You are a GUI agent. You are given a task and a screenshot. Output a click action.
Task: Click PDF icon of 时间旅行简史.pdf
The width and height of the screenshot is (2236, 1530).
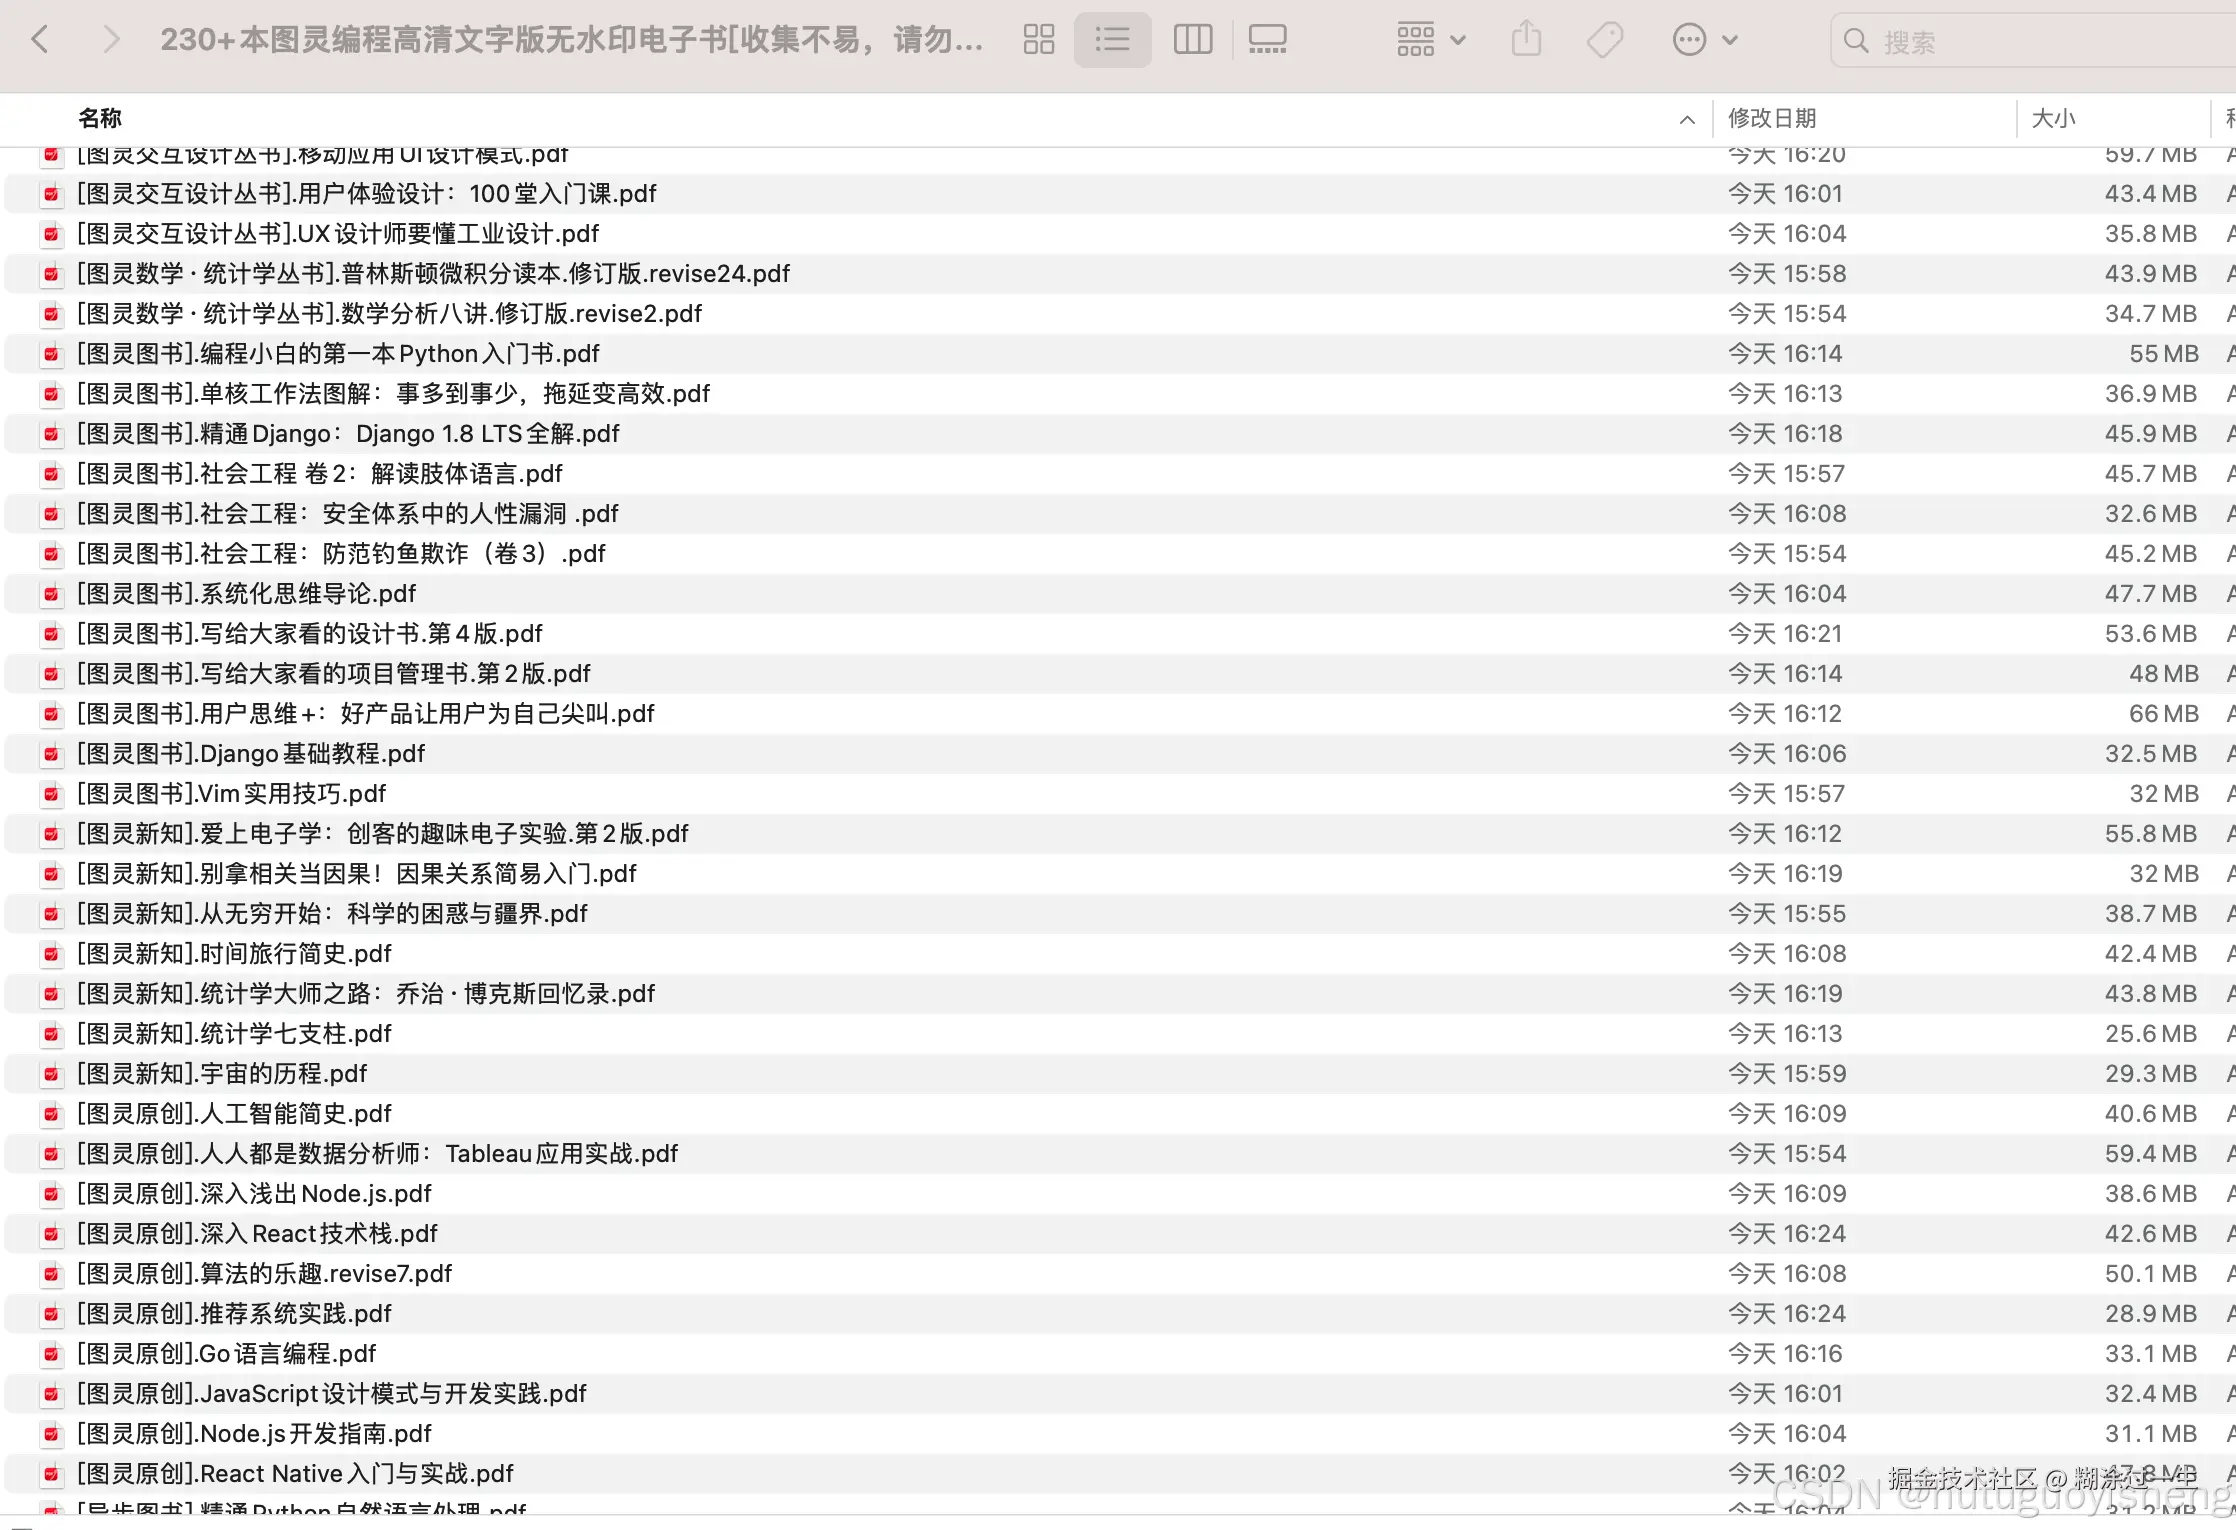click(51, 954)
